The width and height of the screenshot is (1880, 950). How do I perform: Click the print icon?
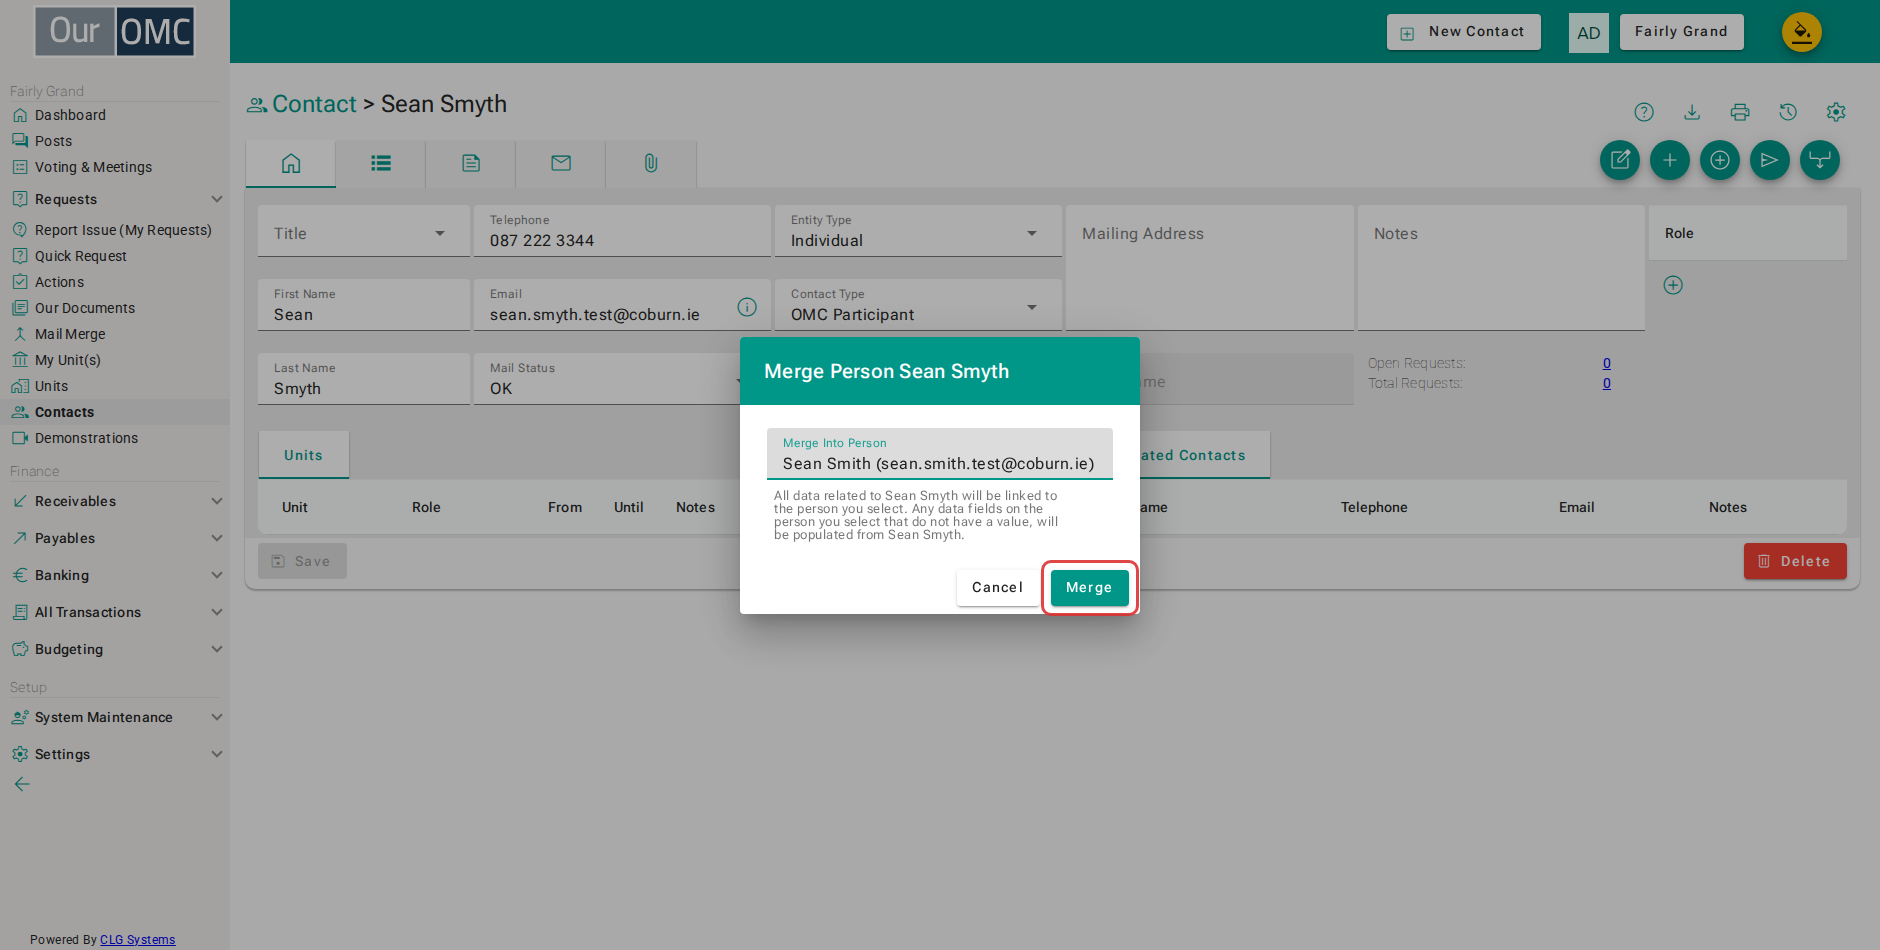1740,112
